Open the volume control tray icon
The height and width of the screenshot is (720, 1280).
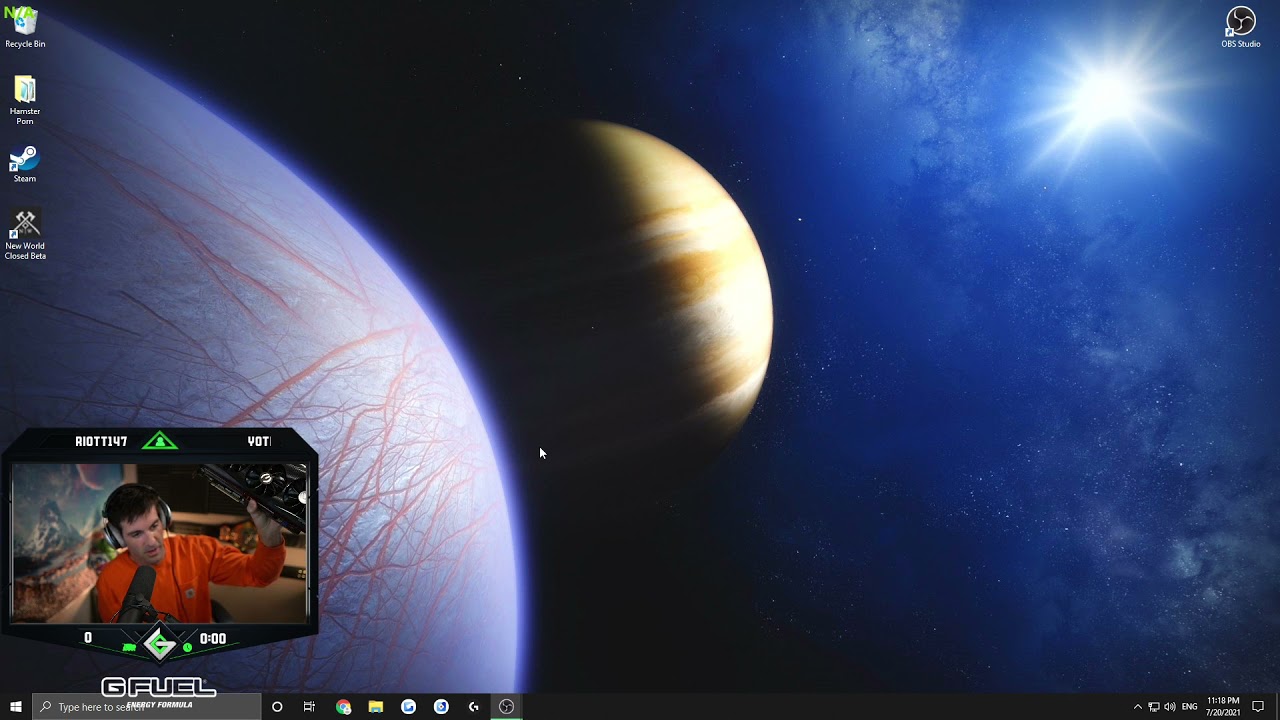(1170, 707)
